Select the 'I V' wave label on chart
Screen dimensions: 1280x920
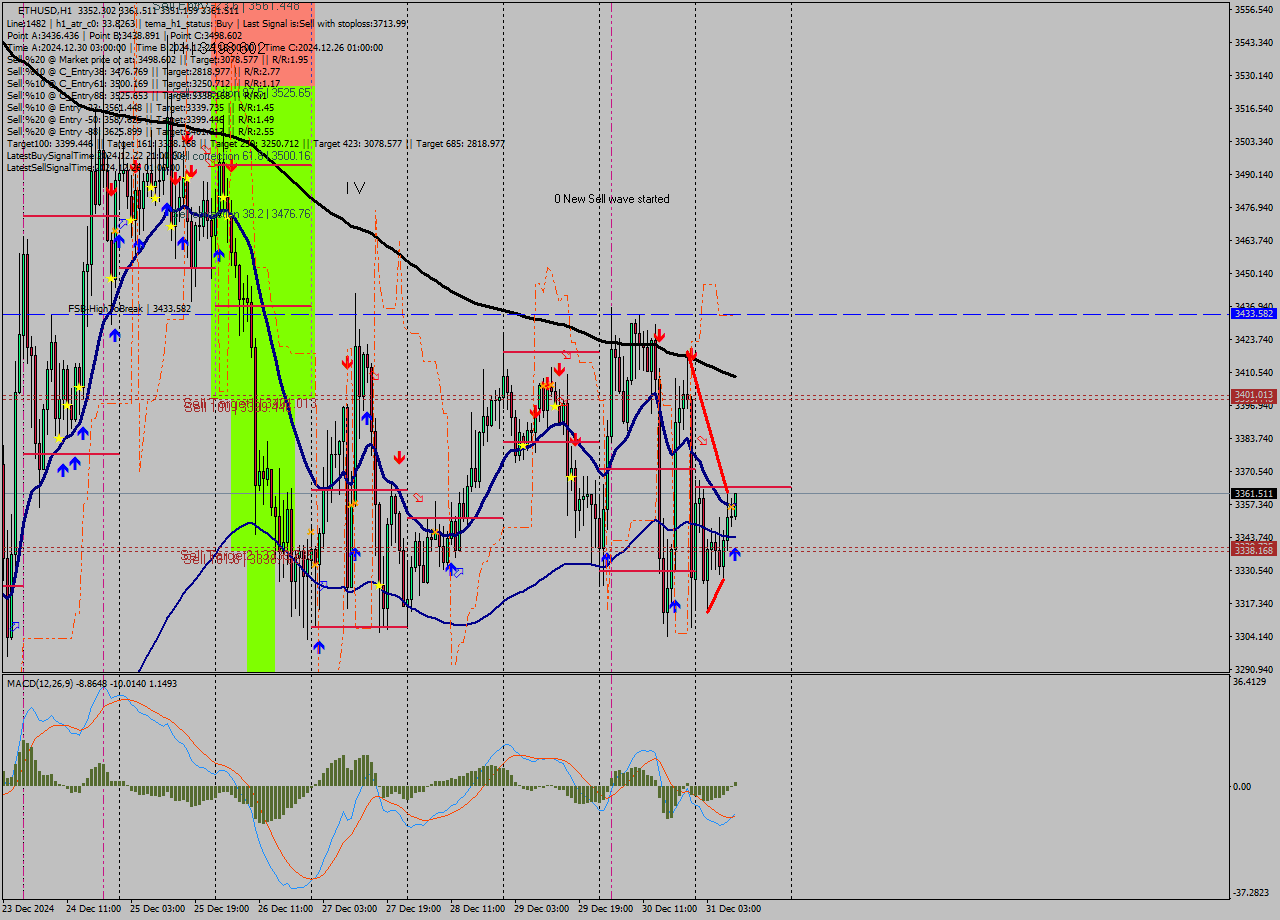point(355,188)
